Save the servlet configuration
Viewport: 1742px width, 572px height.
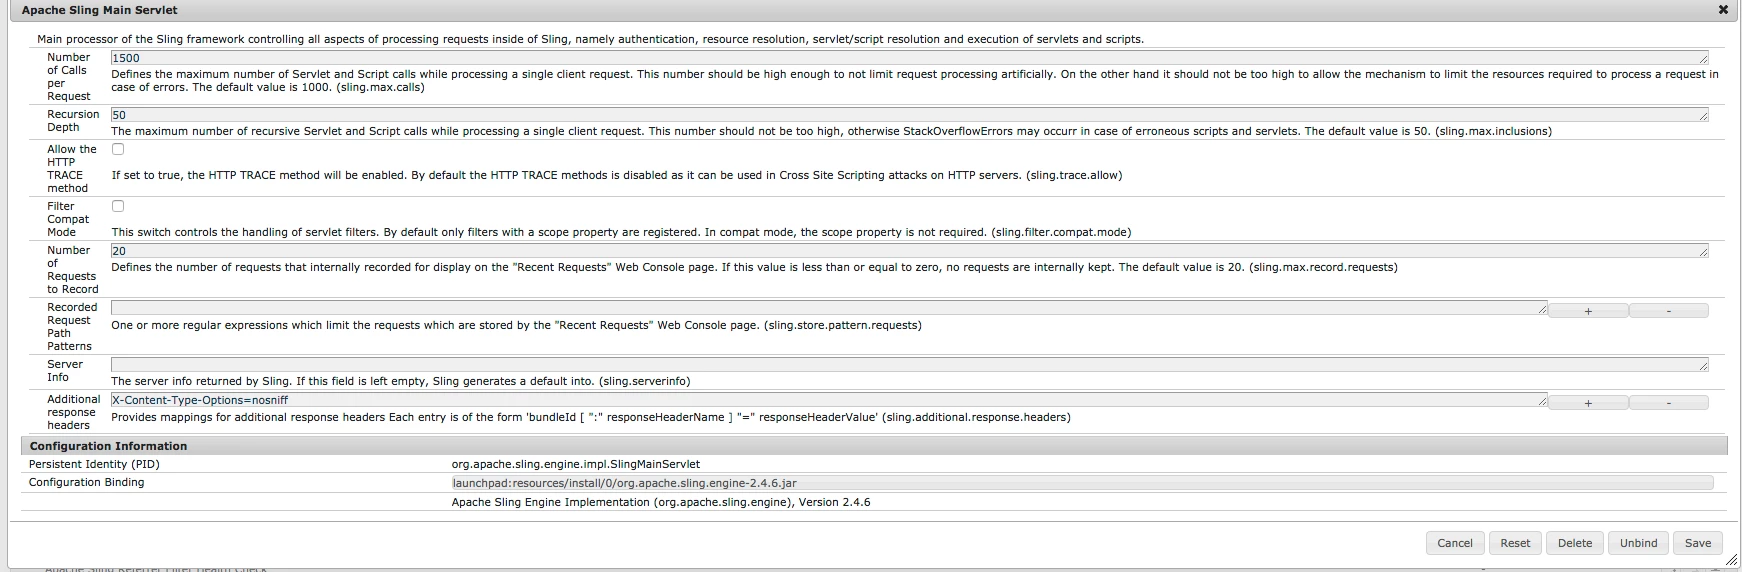tap(1698, 543)
